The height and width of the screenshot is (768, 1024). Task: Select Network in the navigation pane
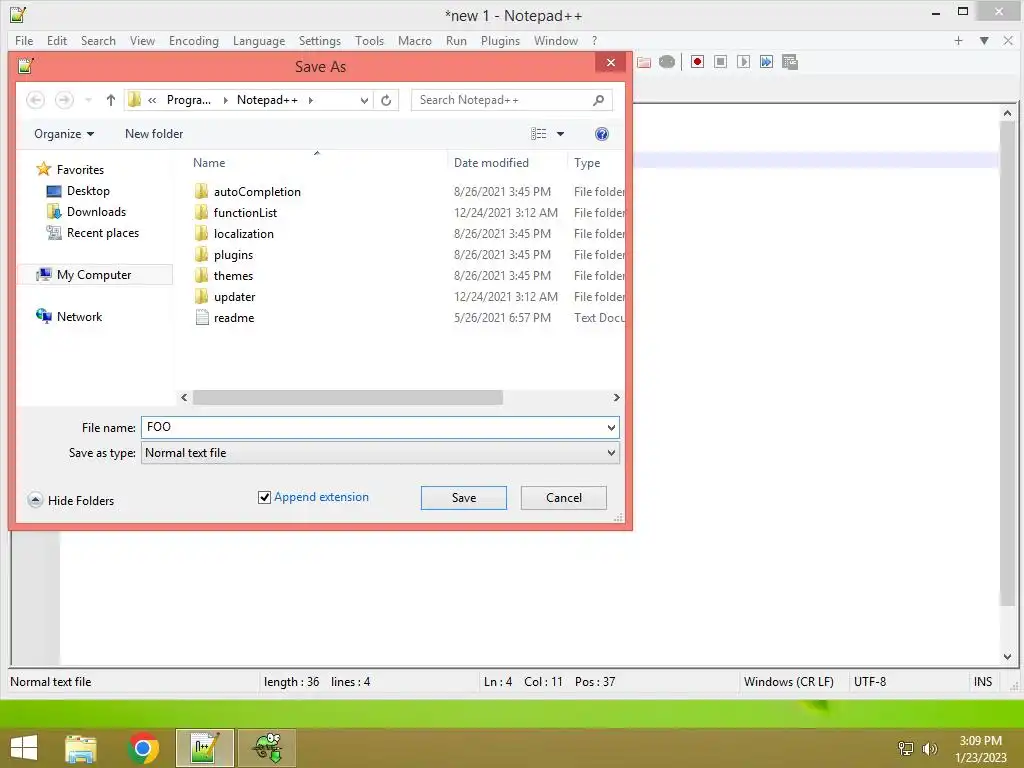69,317
